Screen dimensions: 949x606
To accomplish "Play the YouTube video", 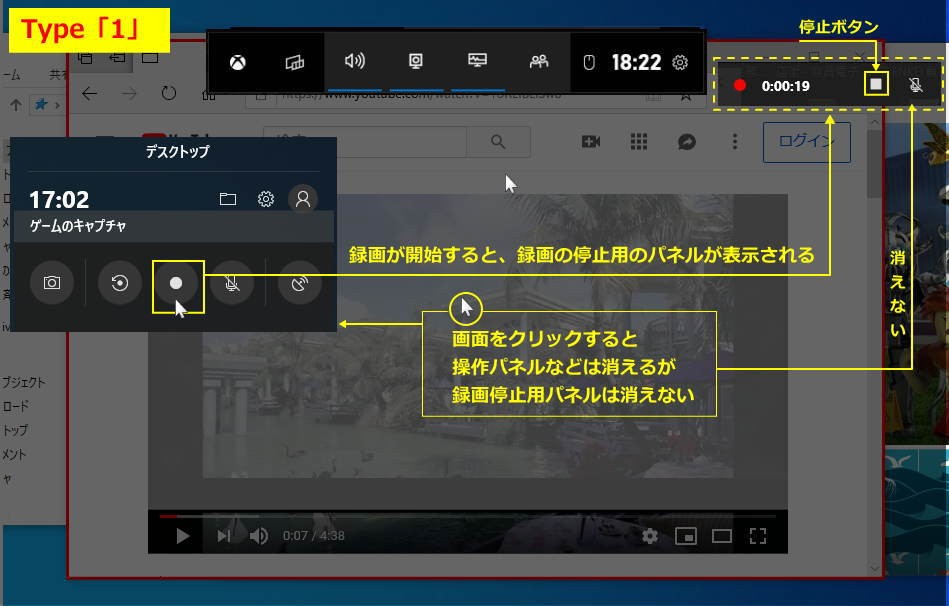I will 182,536.
